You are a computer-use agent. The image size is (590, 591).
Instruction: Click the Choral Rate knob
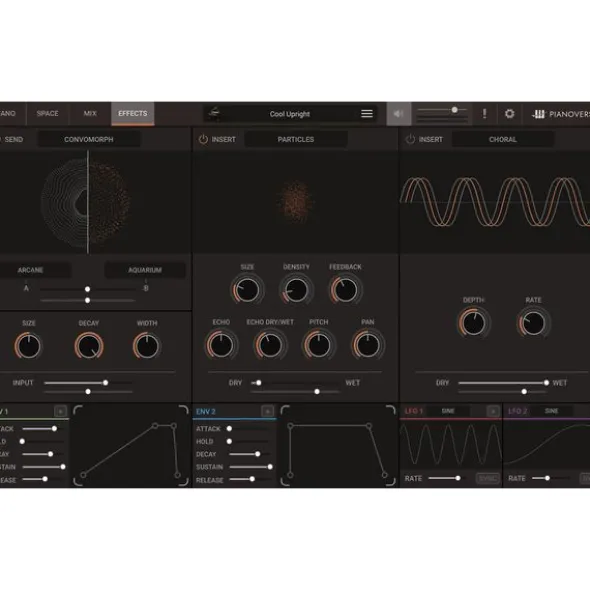tap(533, 323)
